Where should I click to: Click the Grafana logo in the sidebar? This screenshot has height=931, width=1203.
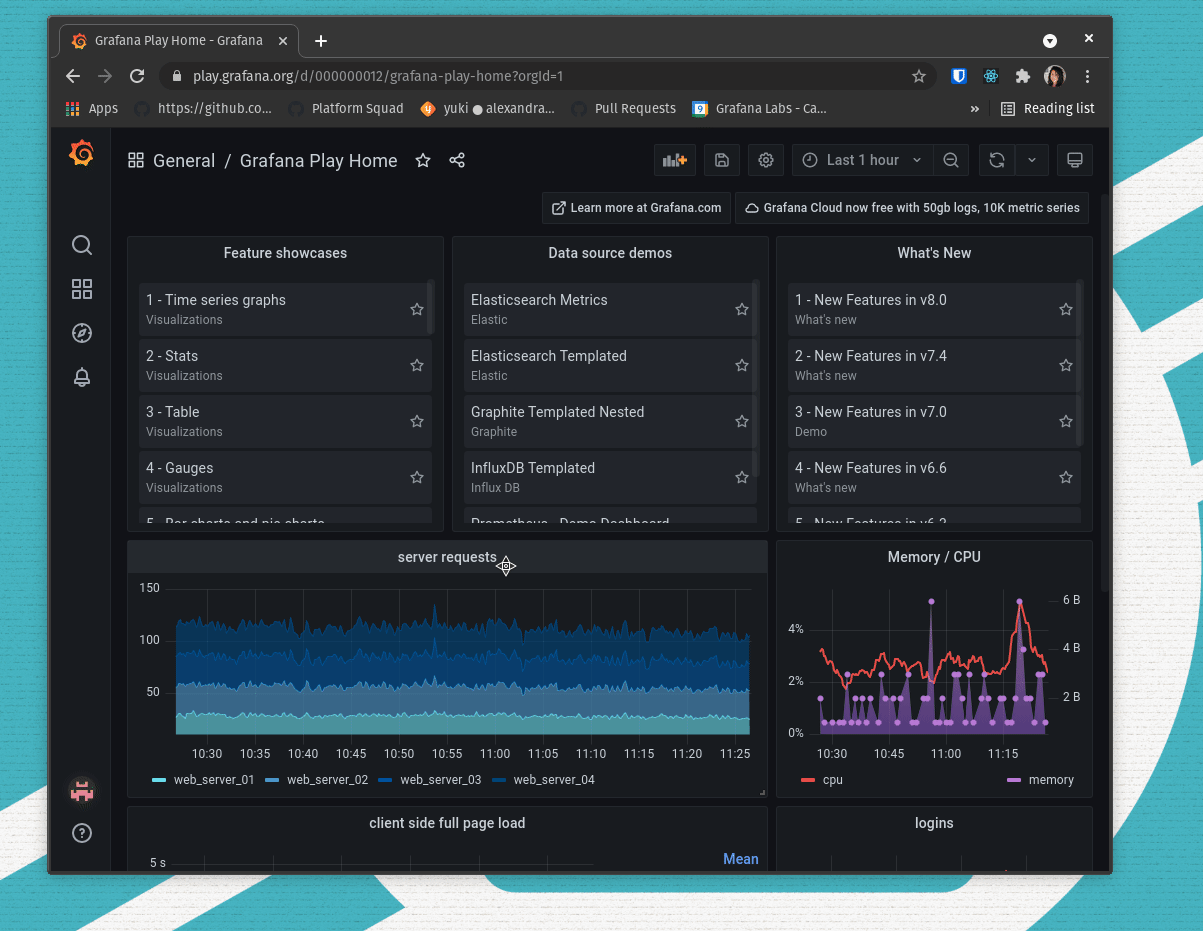coord(81,153)
